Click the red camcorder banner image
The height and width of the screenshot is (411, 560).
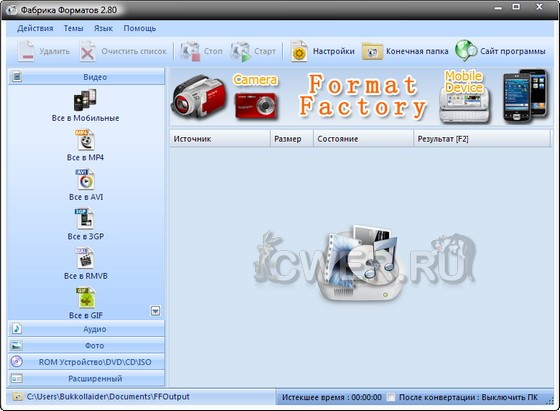(x=199, y=97)
